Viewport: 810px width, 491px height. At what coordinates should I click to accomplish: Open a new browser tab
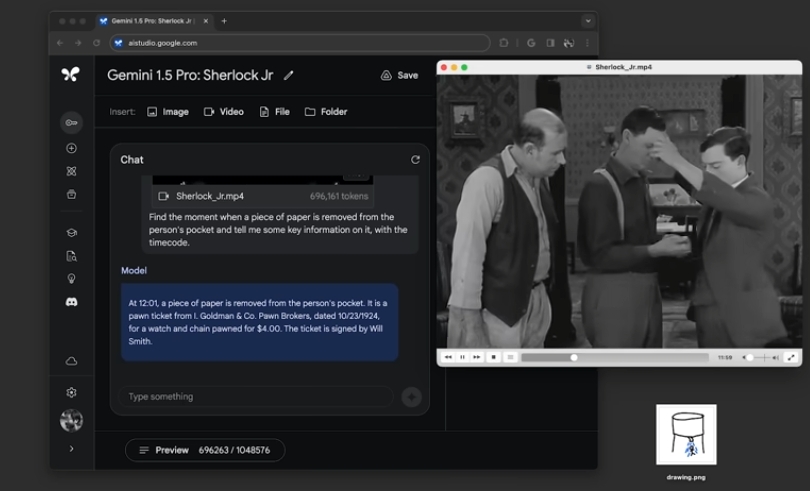point(224,21)
